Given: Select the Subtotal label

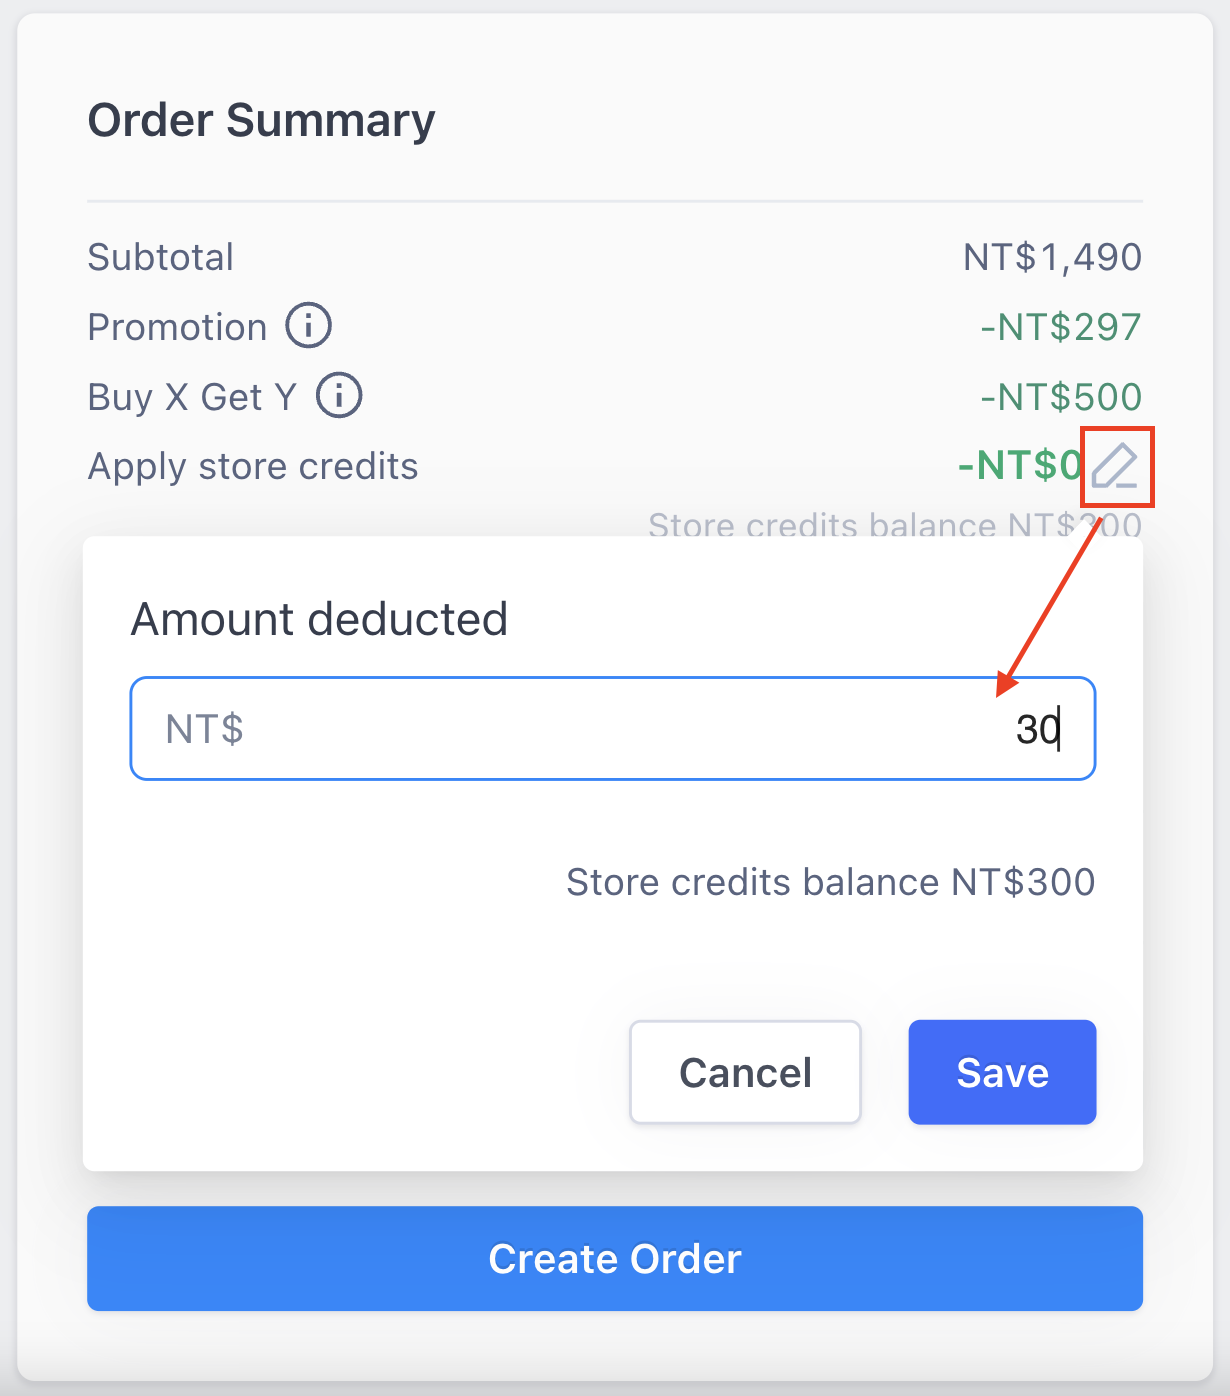Looking at the screenshot, I should (161, 257).
